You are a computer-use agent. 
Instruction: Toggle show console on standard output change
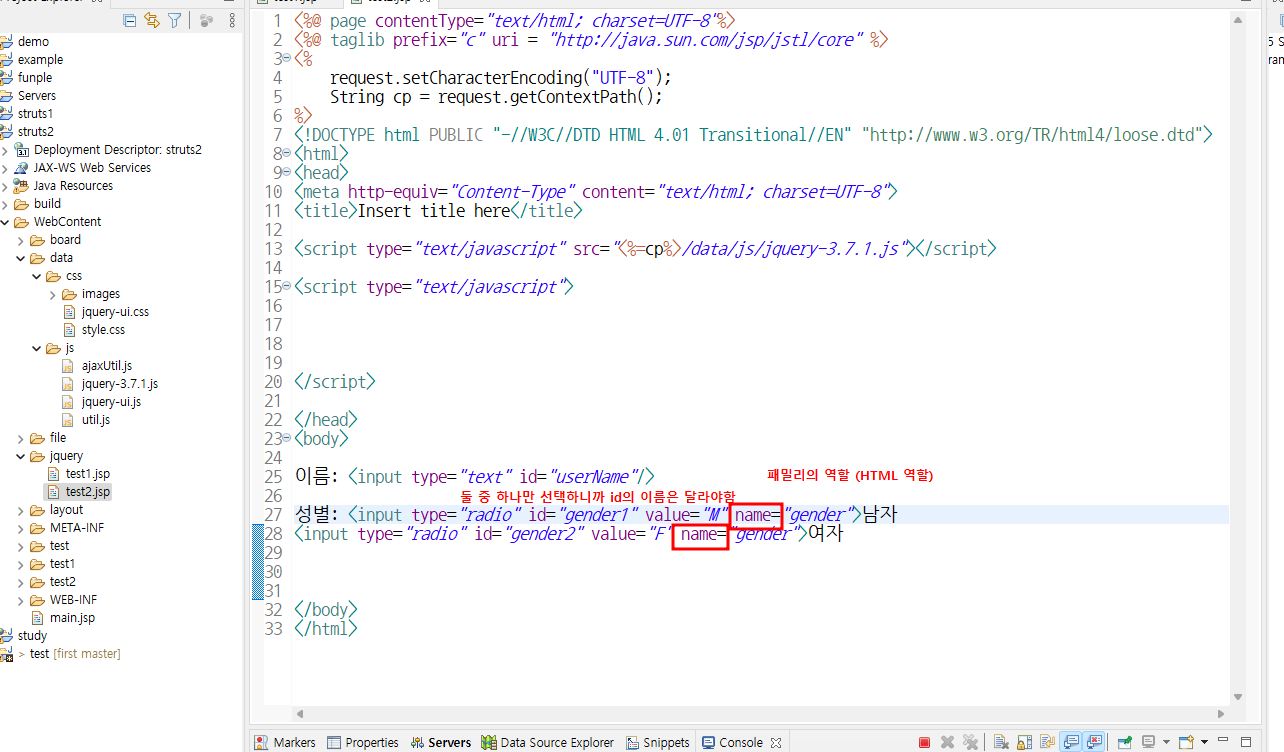[x=1071, y=742]
